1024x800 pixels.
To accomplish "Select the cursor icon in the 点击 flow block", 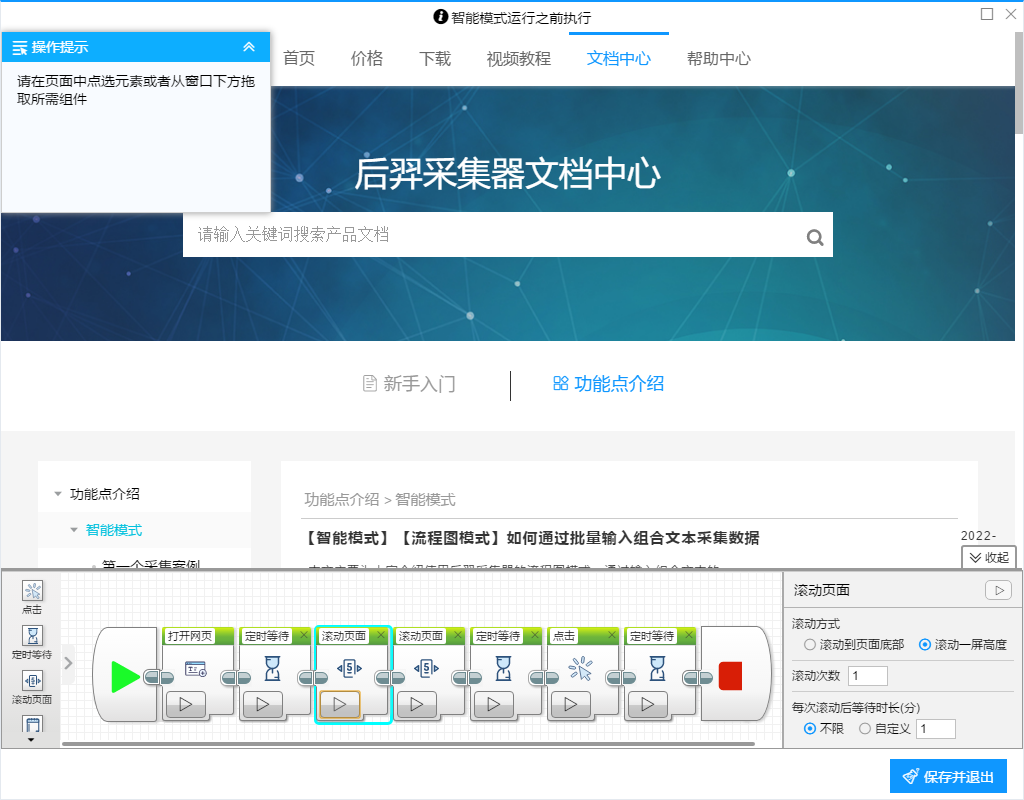I will point(581,669).
